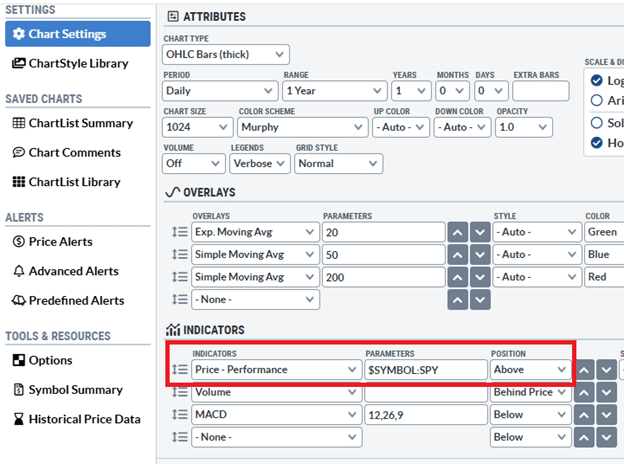Click the Chart Settings gear icon
The width and height of the screenshot is (624, 464).
[18, 34]
